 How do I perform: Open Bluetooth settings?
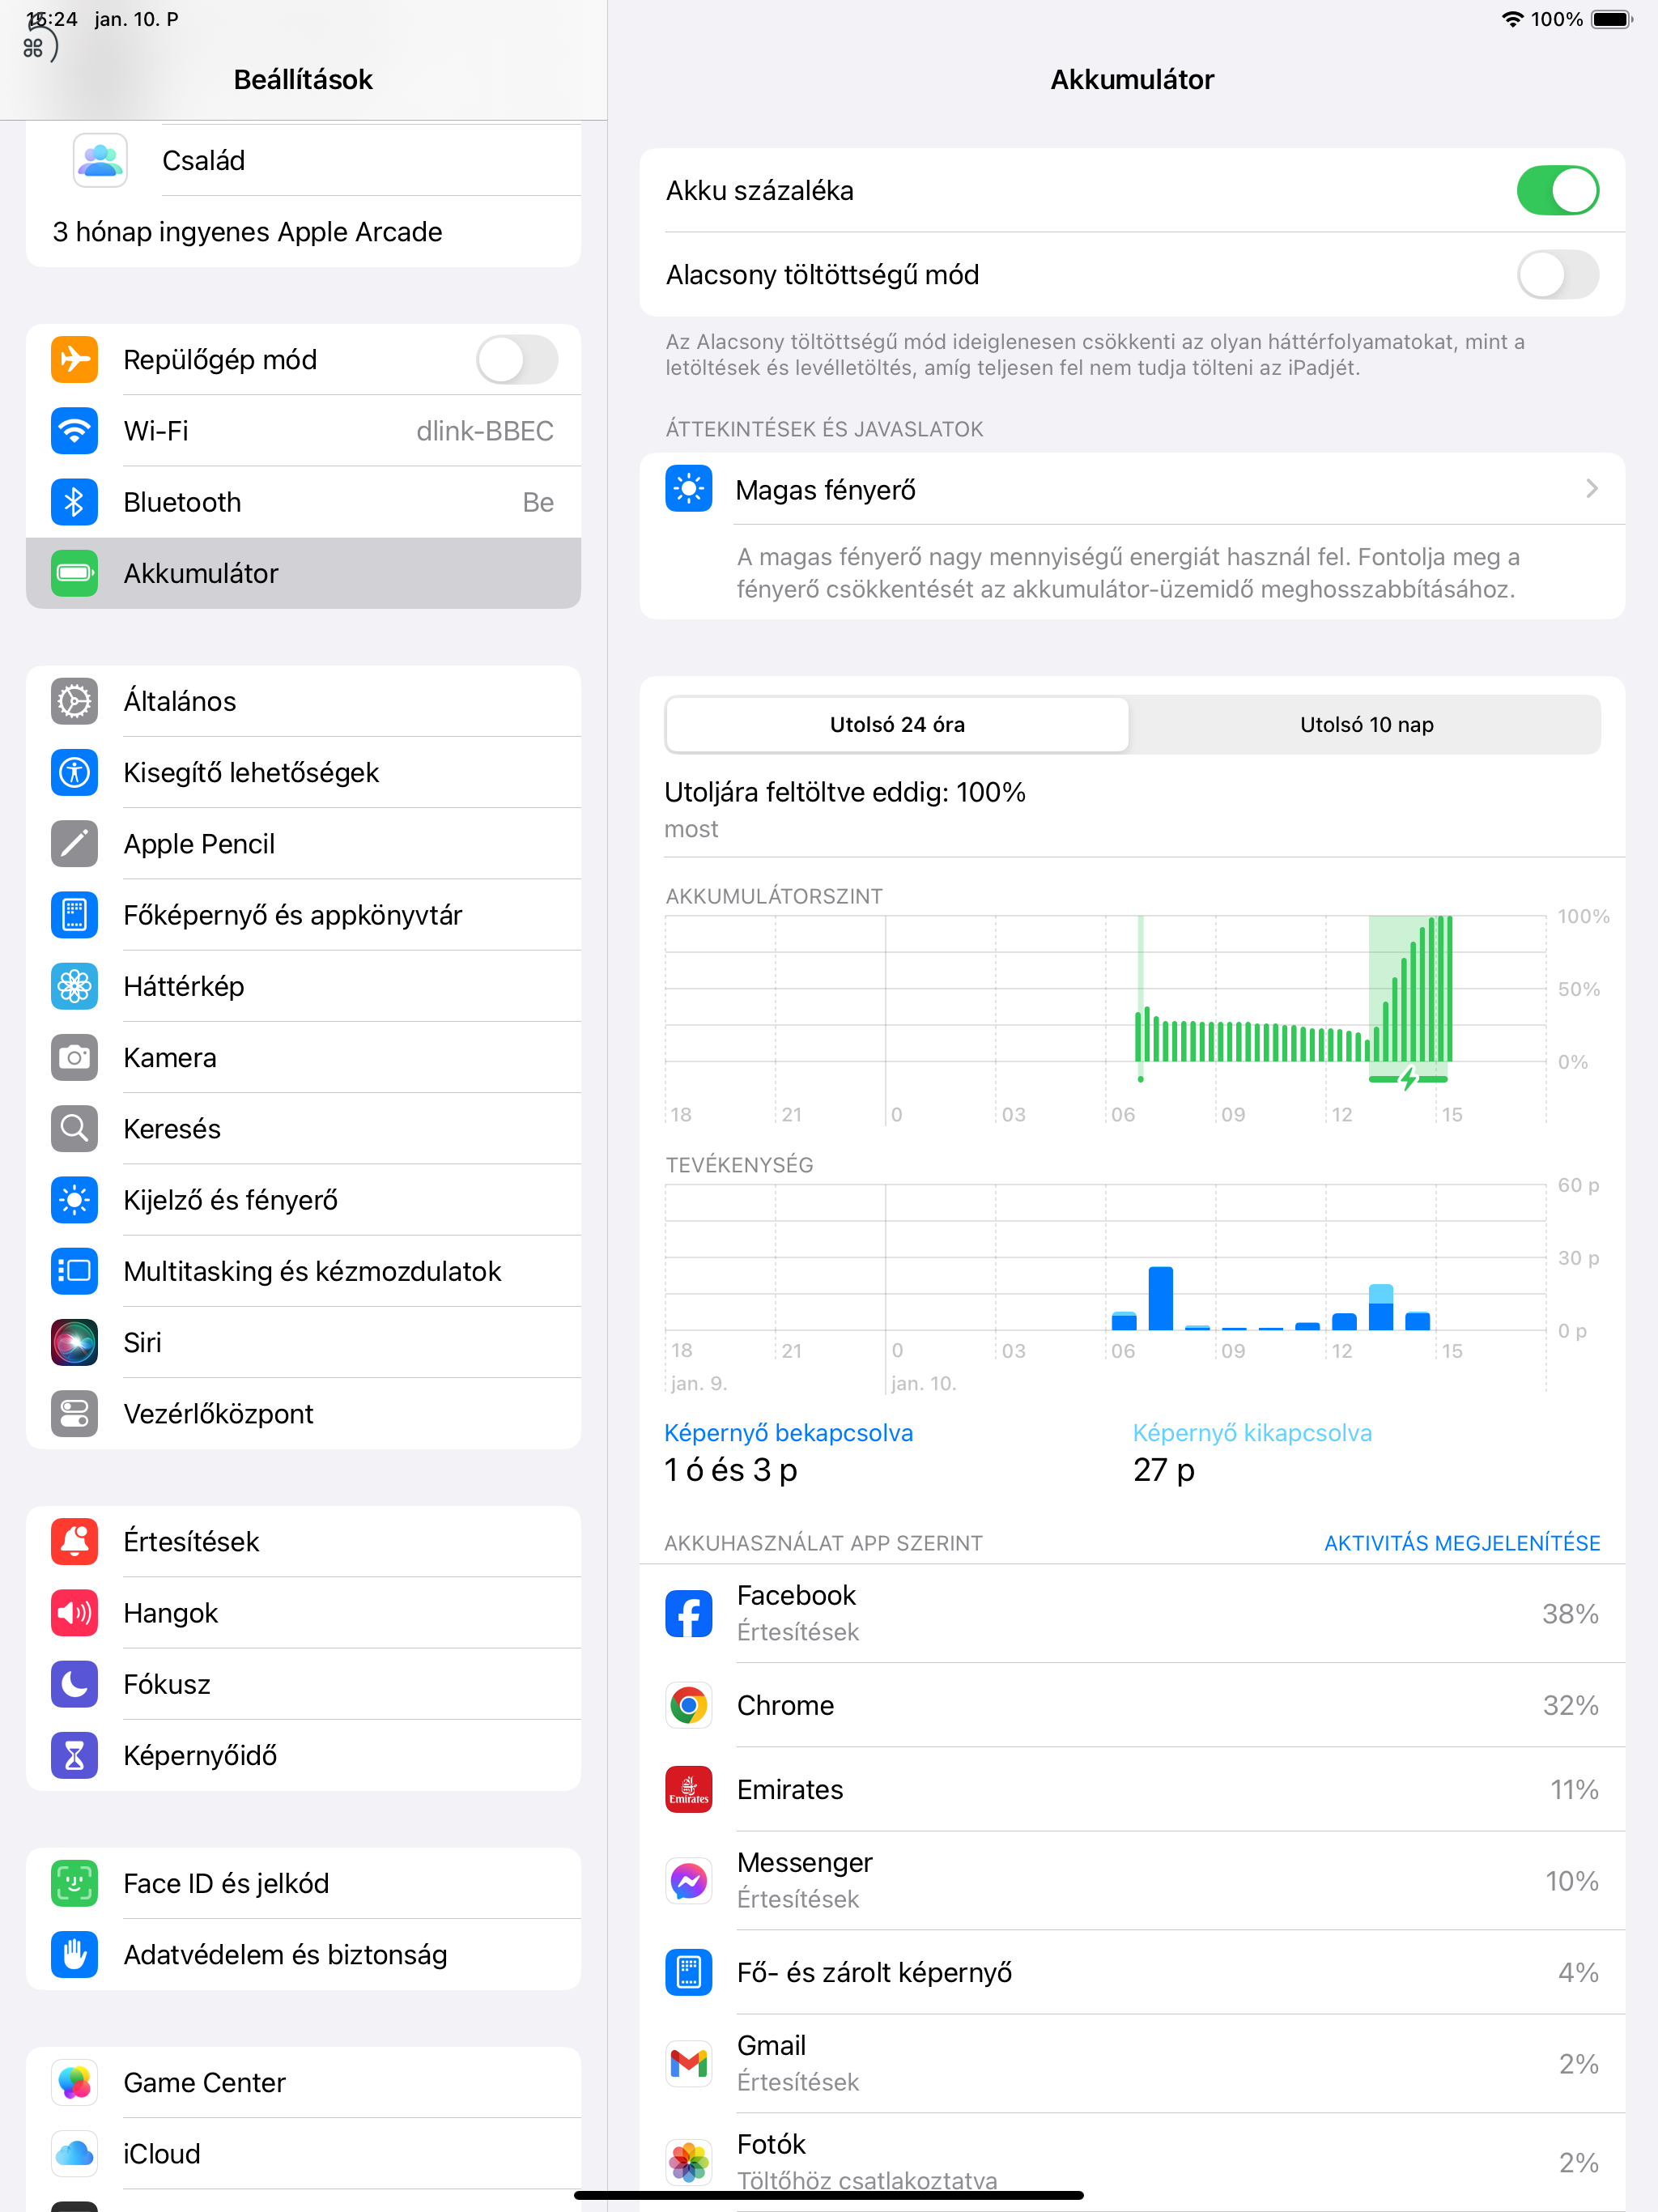pyautogui.click(x=303, y=502)
